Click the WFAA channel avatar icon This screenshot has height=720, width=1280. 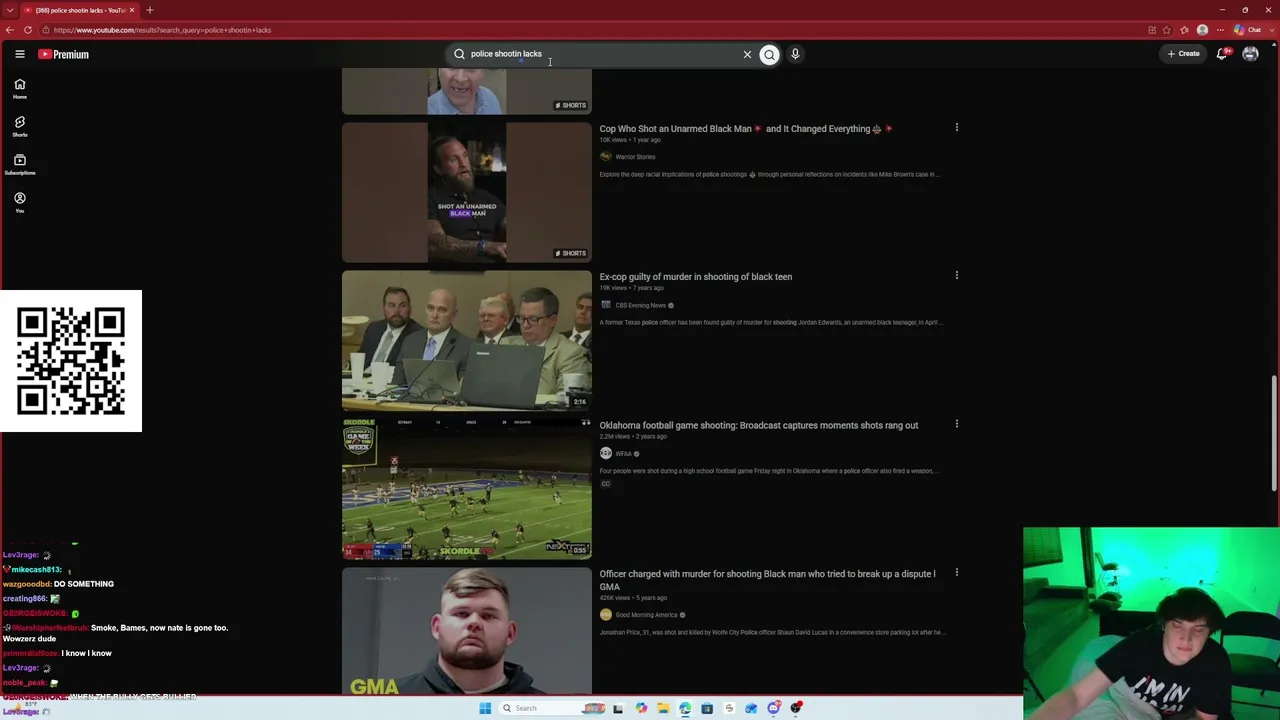click(x=606, y=454)
